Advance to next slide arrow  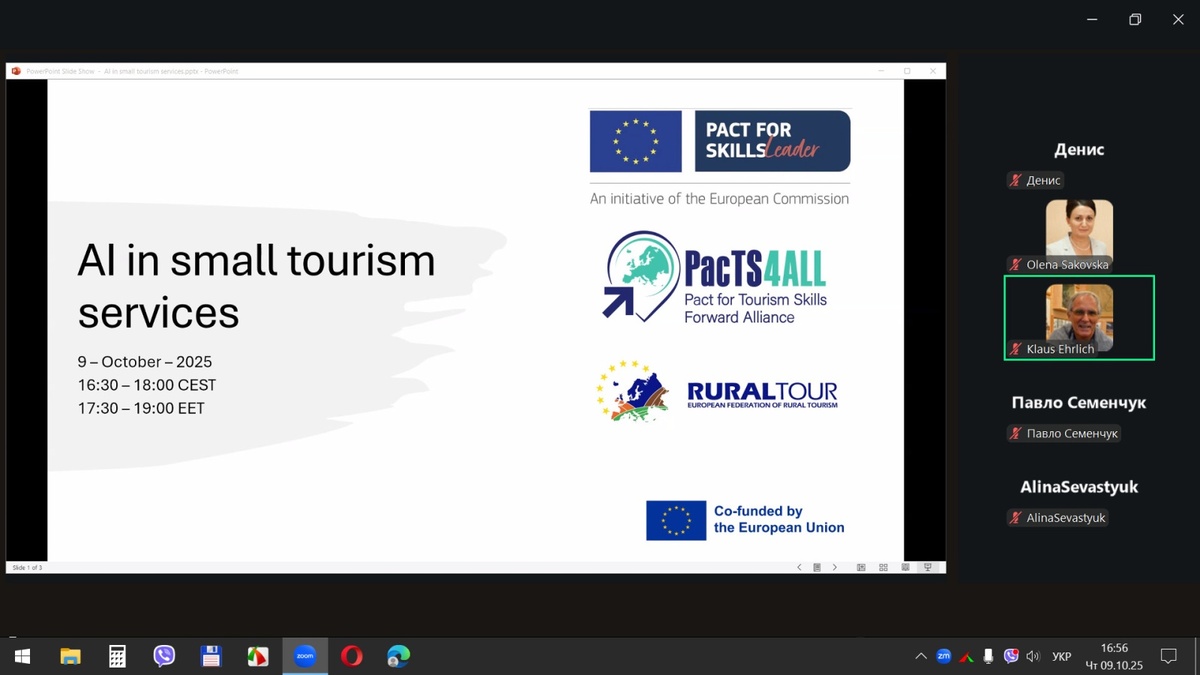pos(835,567)
